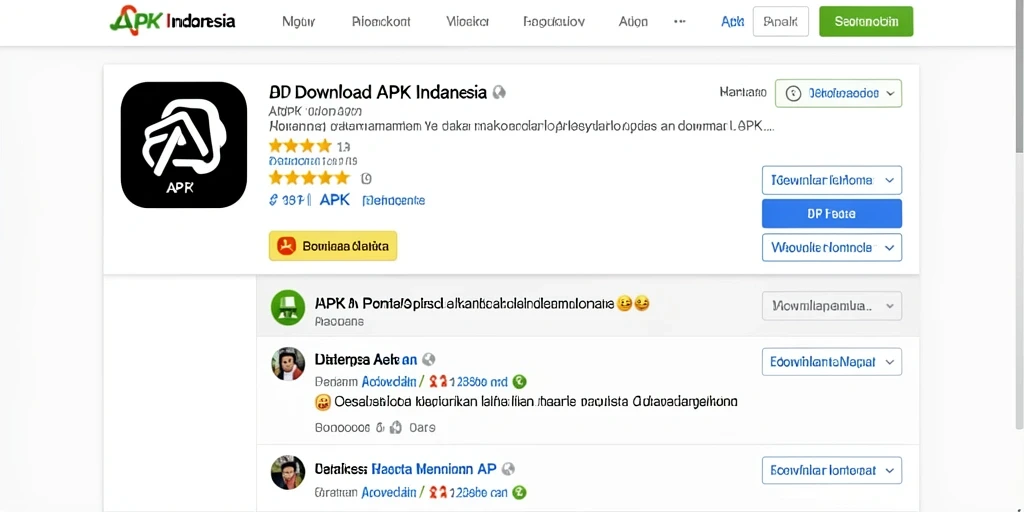Click the vertical scrollbar thumb at right edge

point(1019,77)
